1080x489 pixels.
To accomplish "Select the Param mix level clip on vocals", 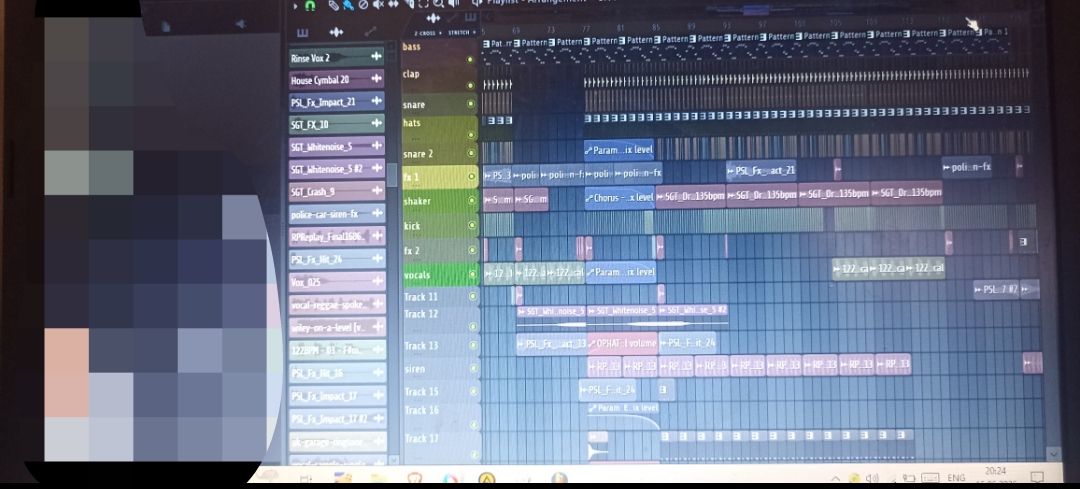I will point(621,273).
